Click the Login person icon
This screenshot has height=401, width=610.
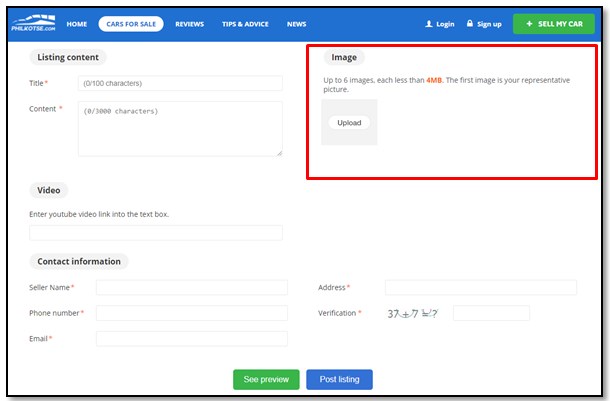coord(429,24)
